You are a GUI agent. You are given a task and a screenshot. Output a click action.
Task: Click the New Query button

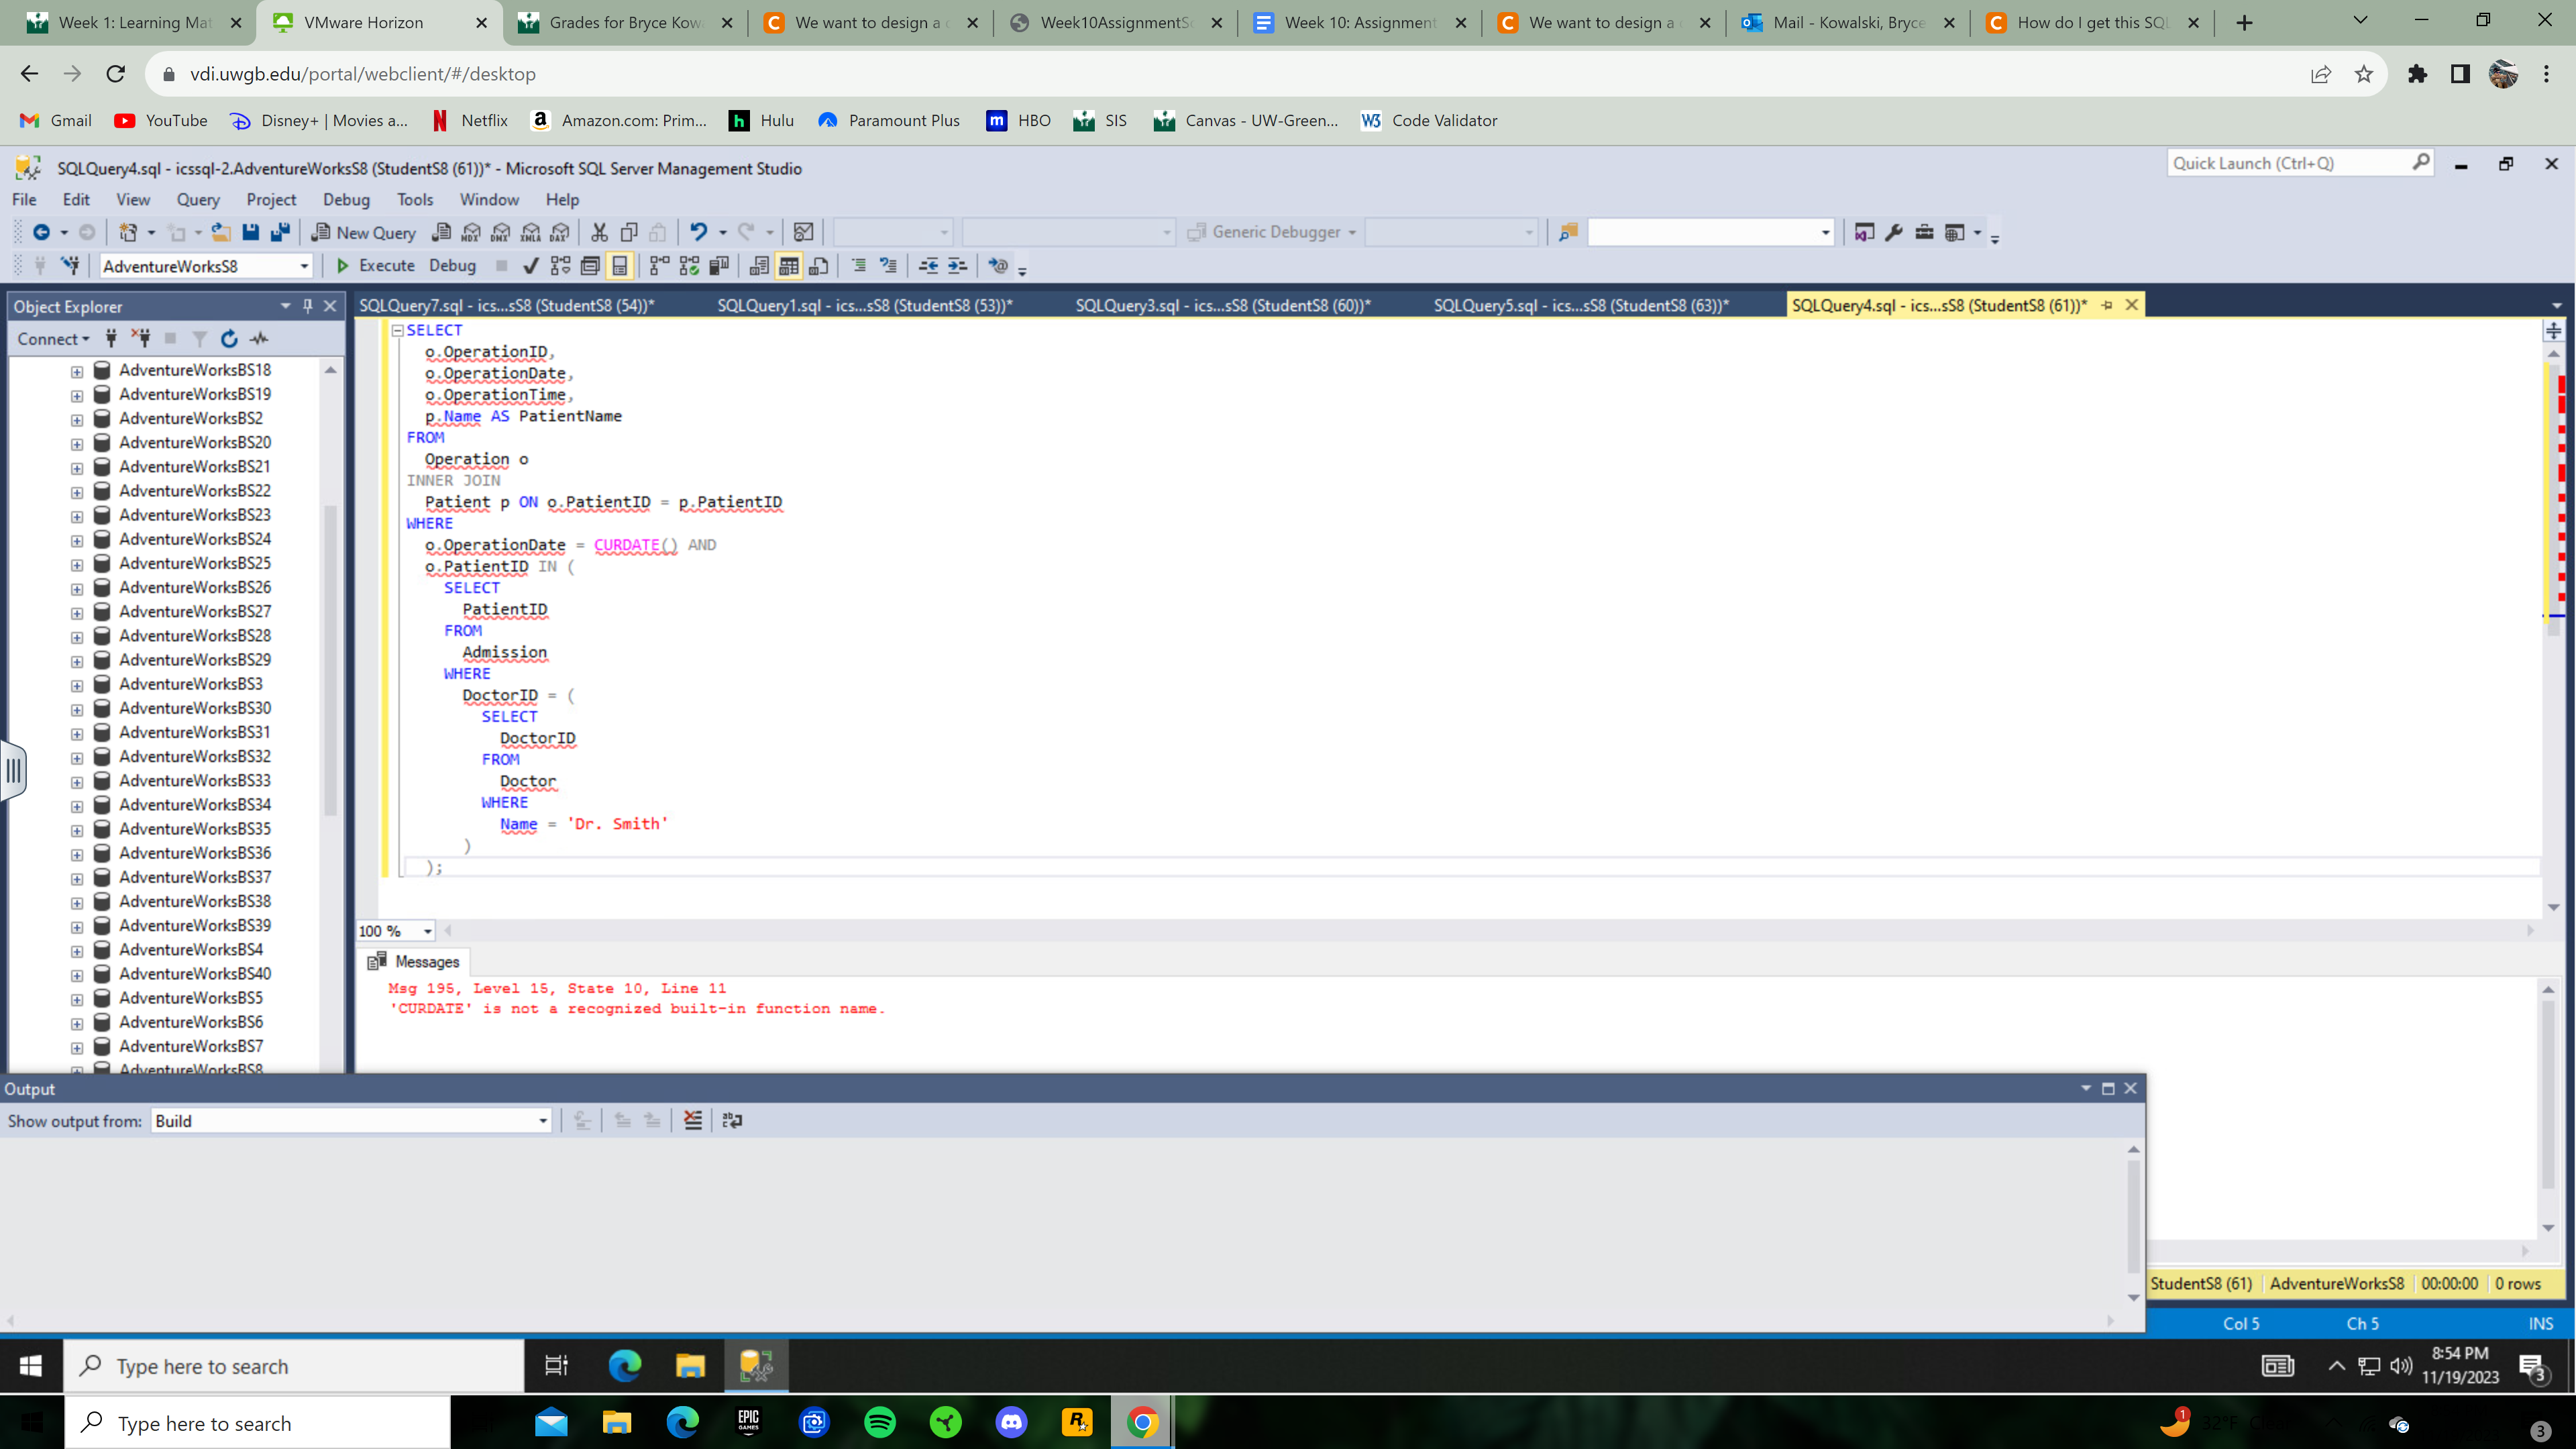[x=364, y=232]
